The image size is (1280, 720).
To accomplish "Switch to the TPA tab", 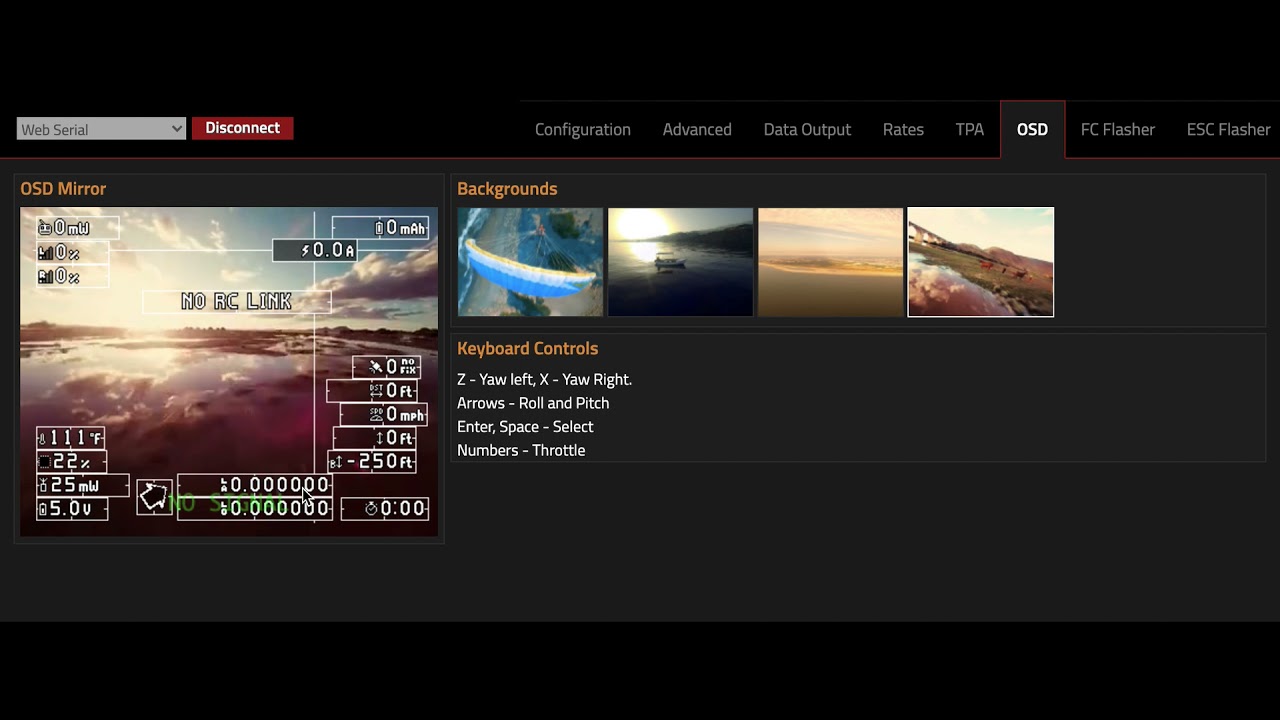I will [970, 129].
